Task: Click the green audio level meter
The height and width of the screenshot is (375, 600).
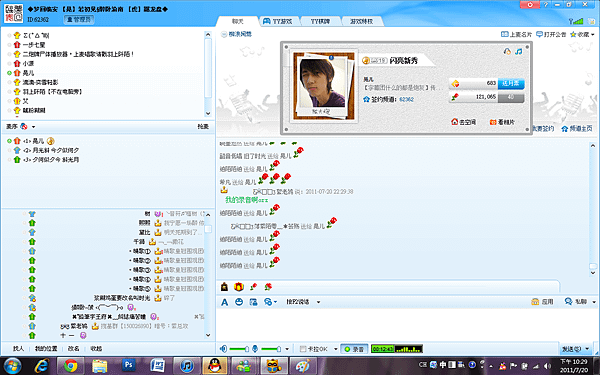Action: tap(397, 349)
